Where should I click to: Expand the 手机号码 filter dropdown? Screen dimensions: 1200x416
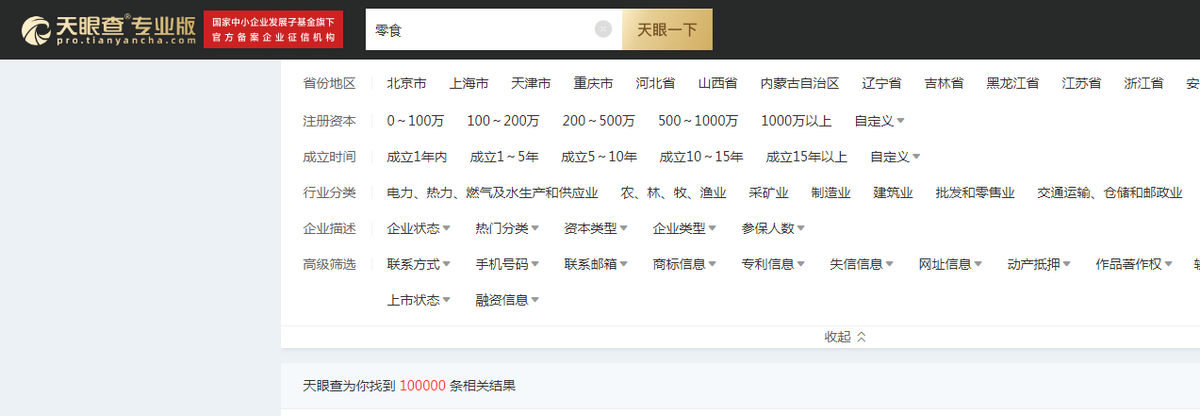pyautogui.click(x=508, y=265)
